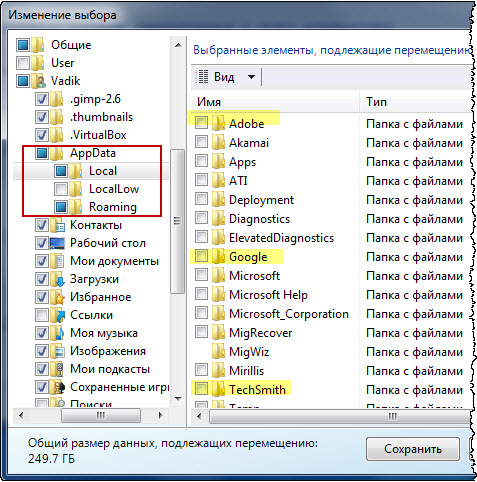This screenshot has width=477, height=482.
Task: Click the Roaming folder icon
Action: pyautogui.click(x=76, y=207)
